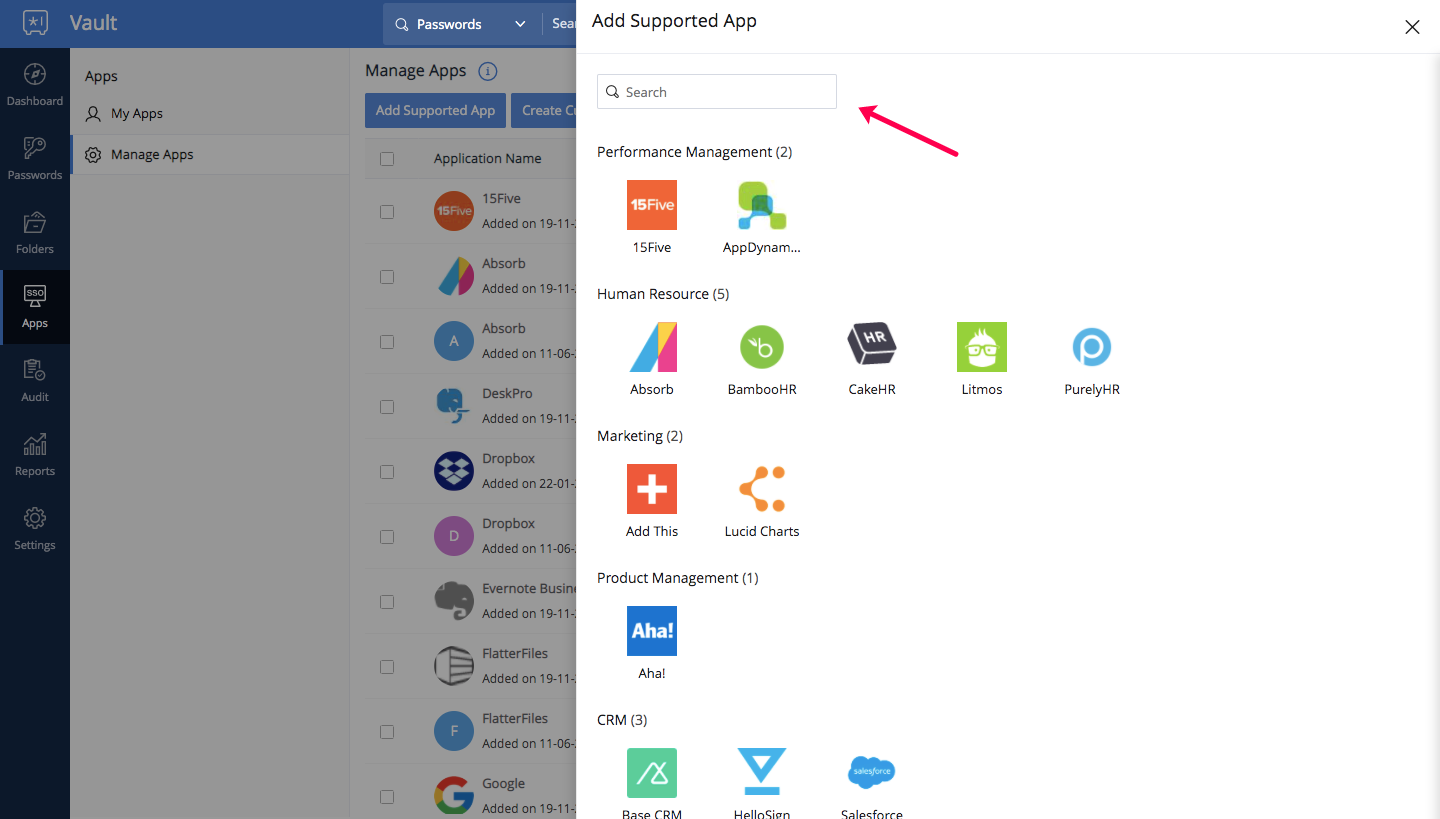
Task: Open the Apps section in sidebar
Action: point(35,307)
